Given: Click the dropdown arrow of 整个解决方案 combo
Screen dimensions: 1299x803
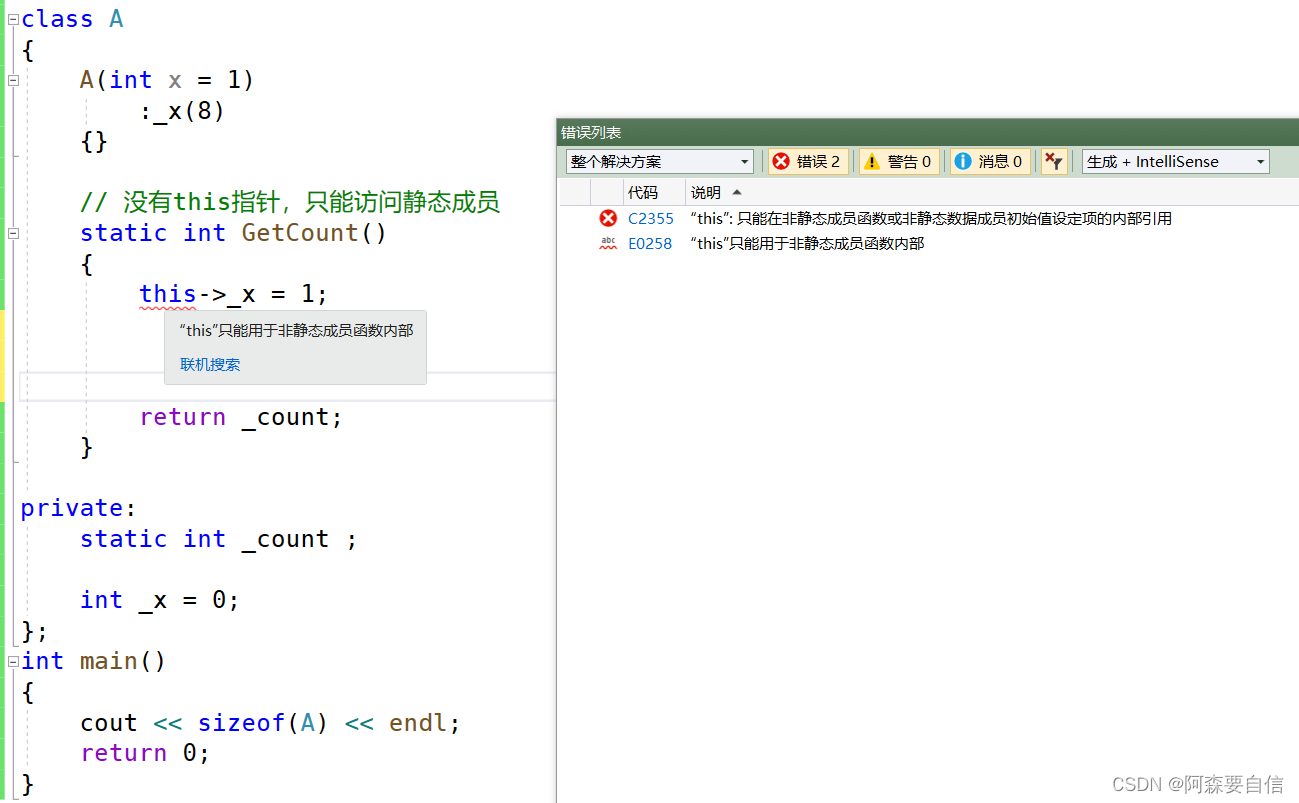Looking at the screenshot, I should click(745, 162).
